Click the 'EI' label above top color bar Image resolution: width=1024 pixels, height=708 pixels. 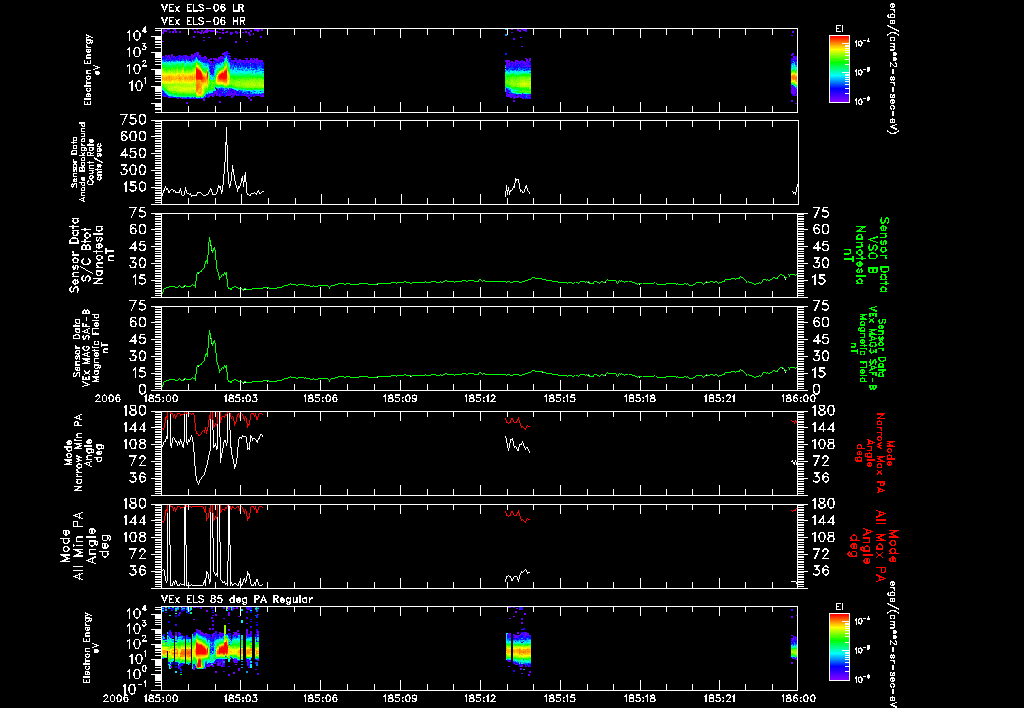[839, 29]
